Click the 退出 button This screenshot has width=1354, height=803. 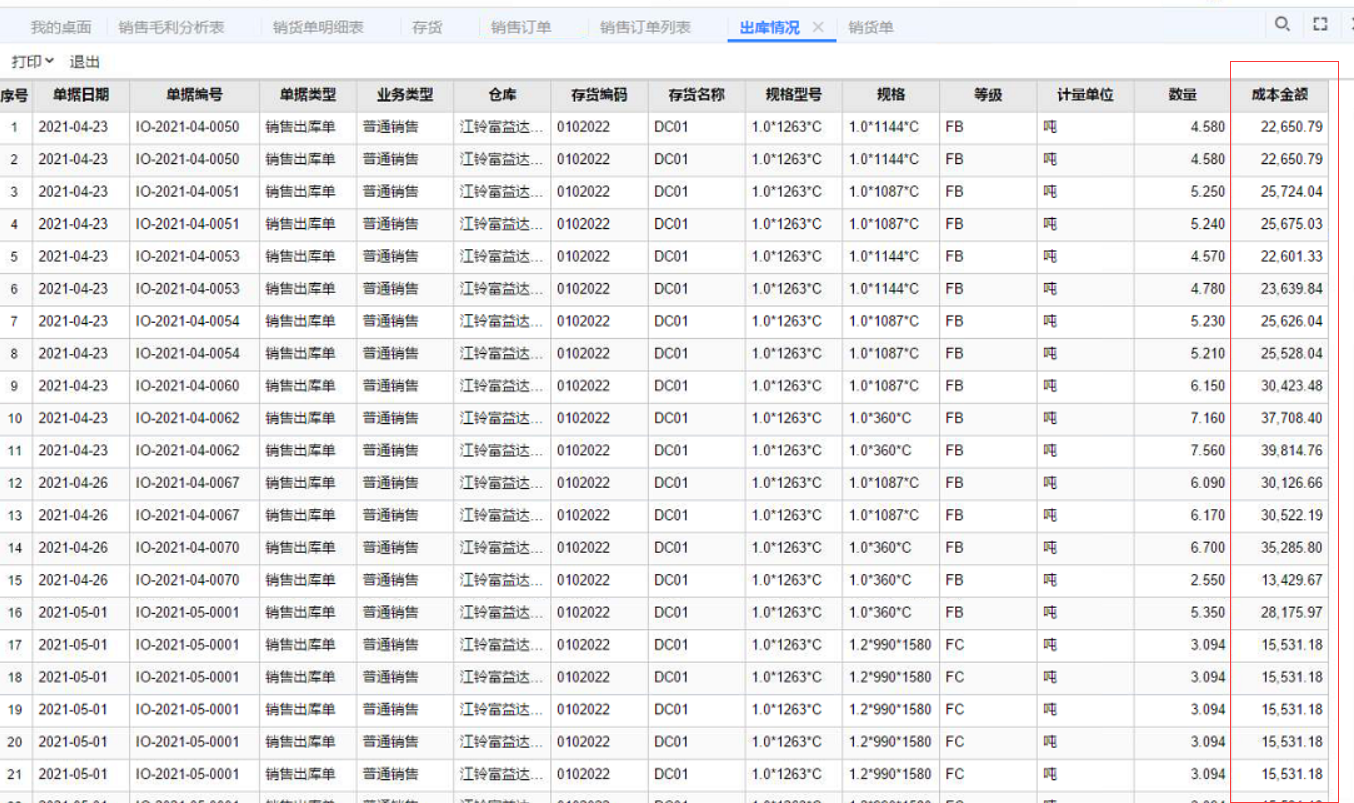pos(85,62)
